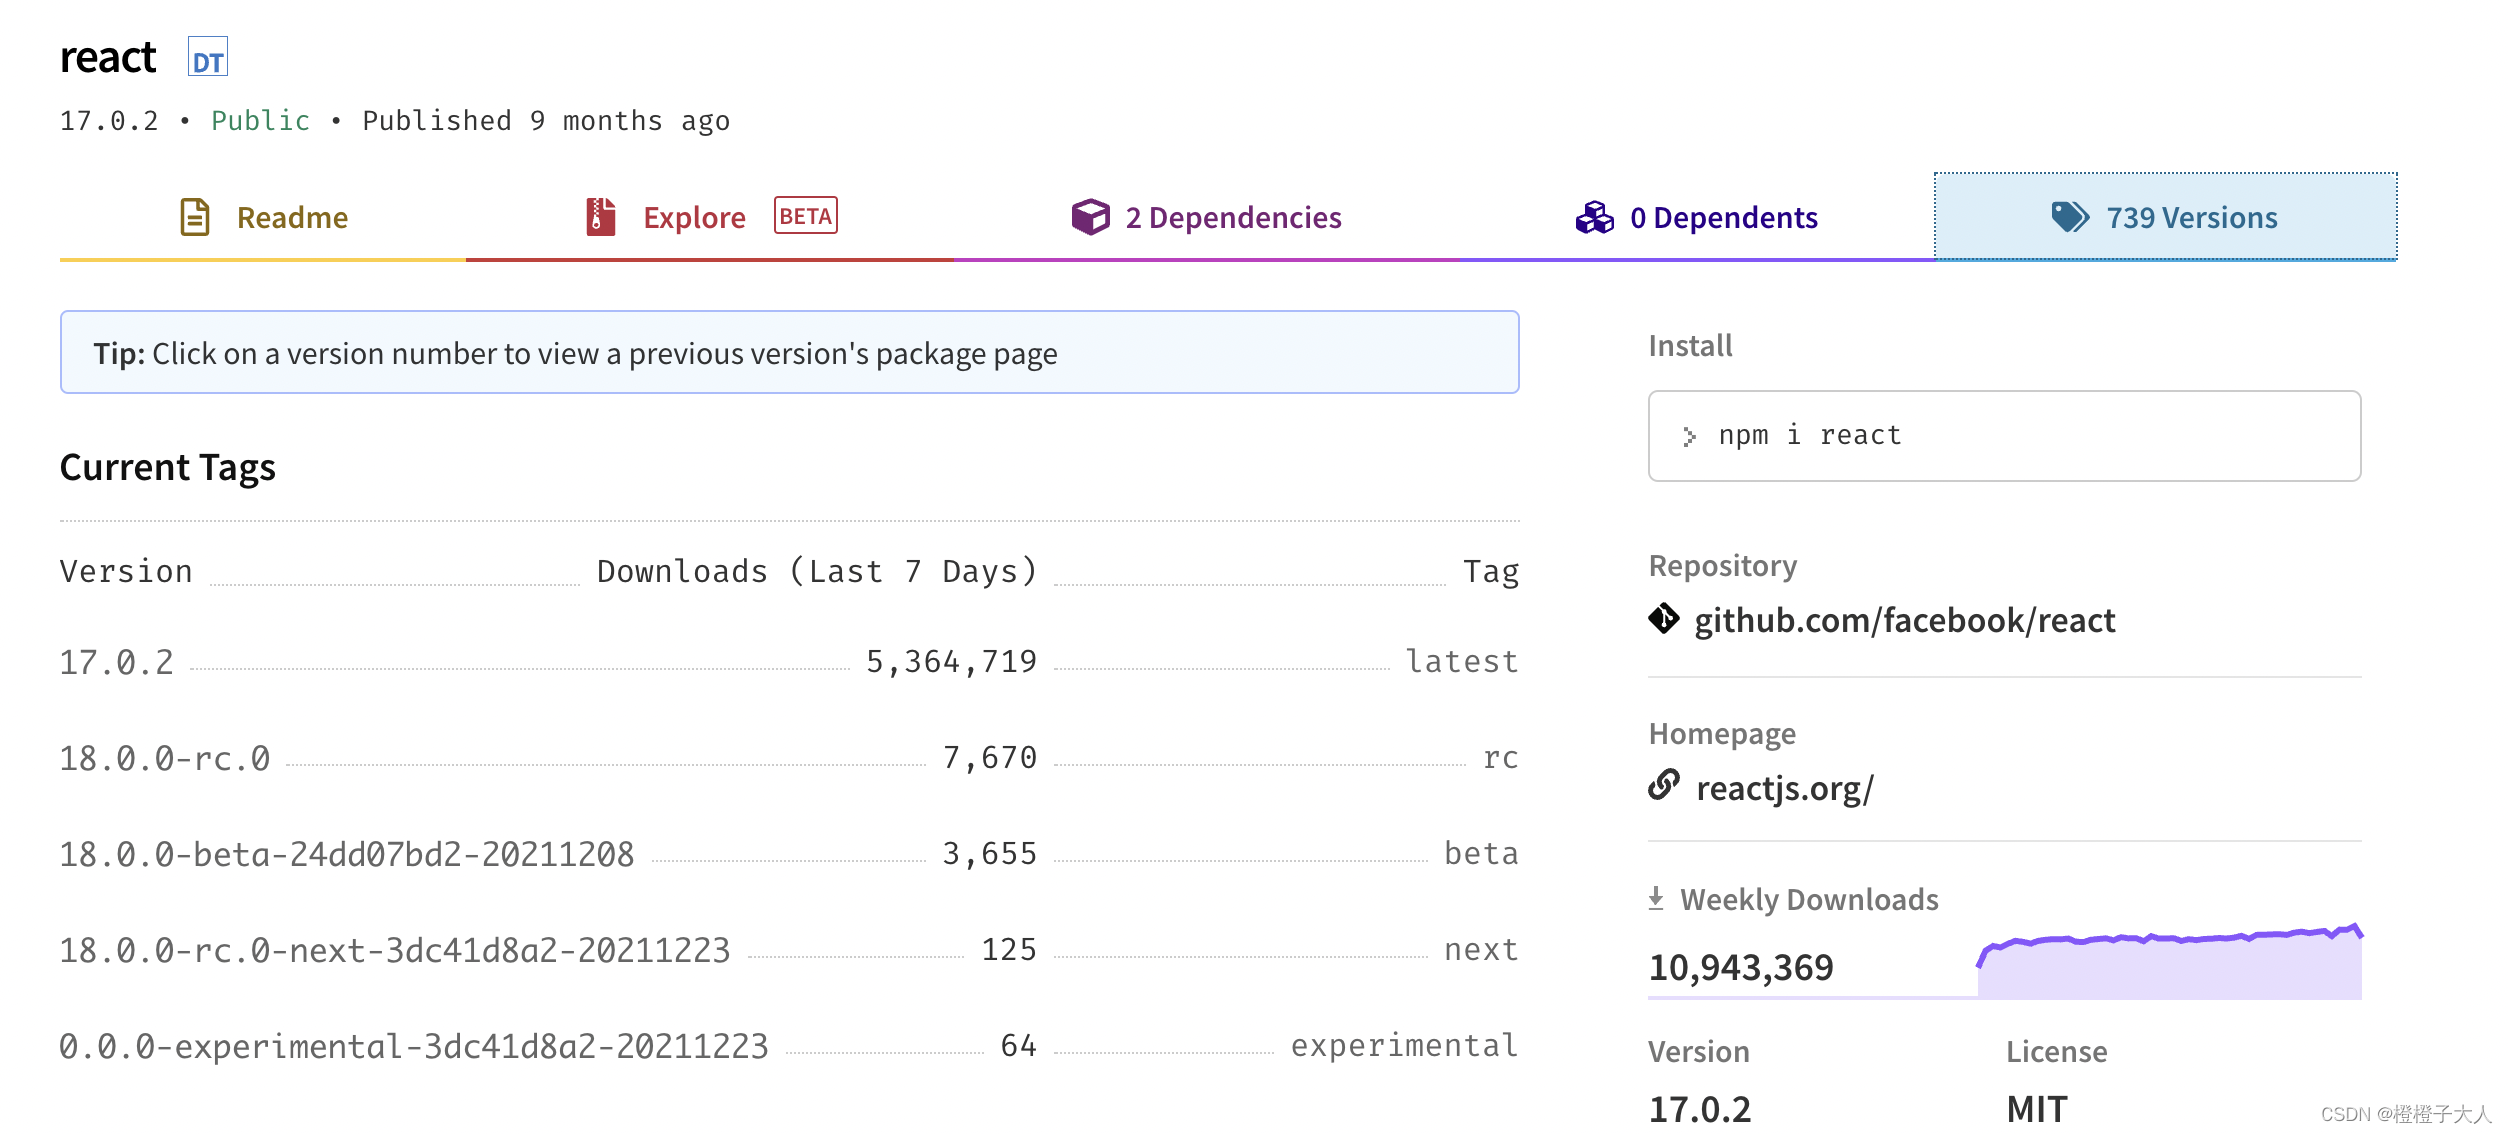
Task: Click the weekly downloads sparkline chart
Action: [2170, 961]
